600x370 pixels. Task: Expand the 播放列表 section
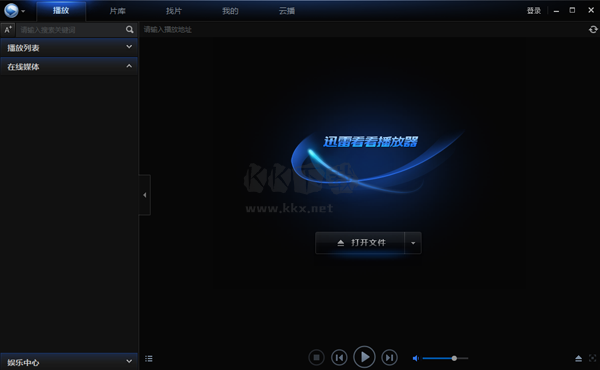pos(69,47)
